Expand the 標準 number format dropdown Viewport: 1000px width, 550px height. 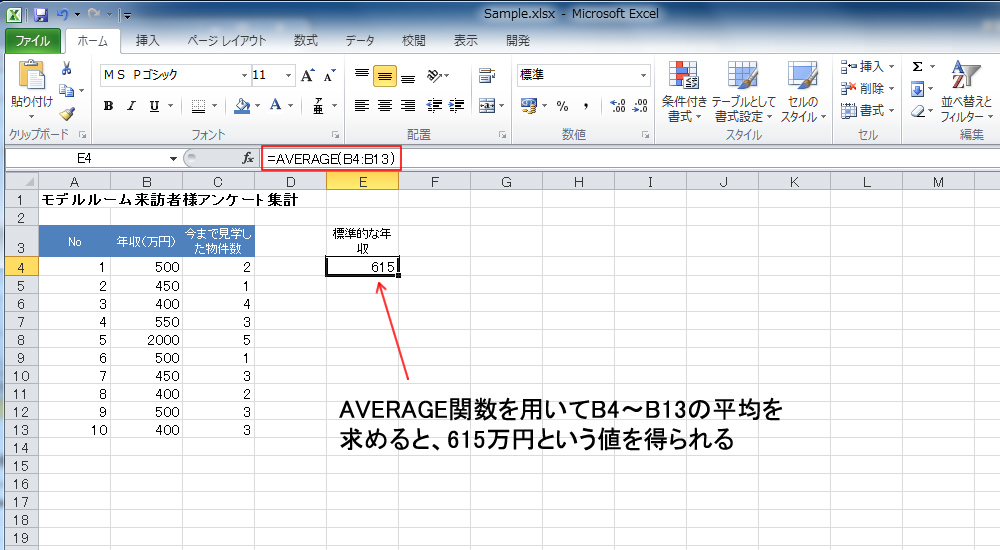(x=643, y=75)
